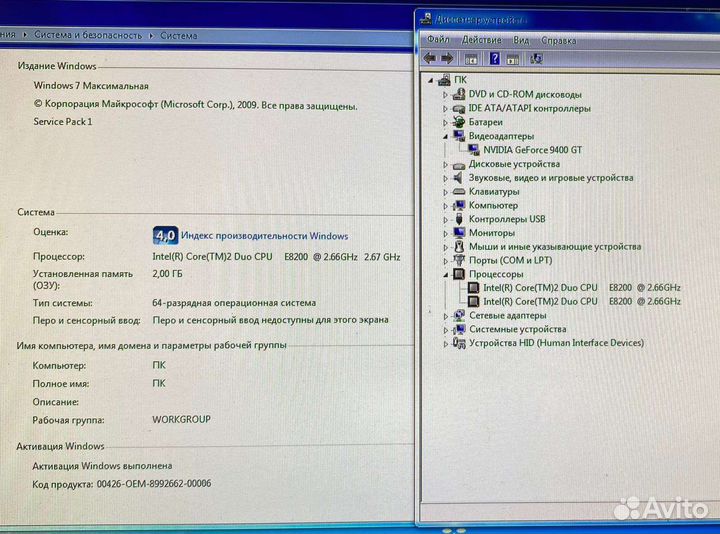Expand the Батареи node
This screenshot has height=534, width=720.
[x=445, y=123]
